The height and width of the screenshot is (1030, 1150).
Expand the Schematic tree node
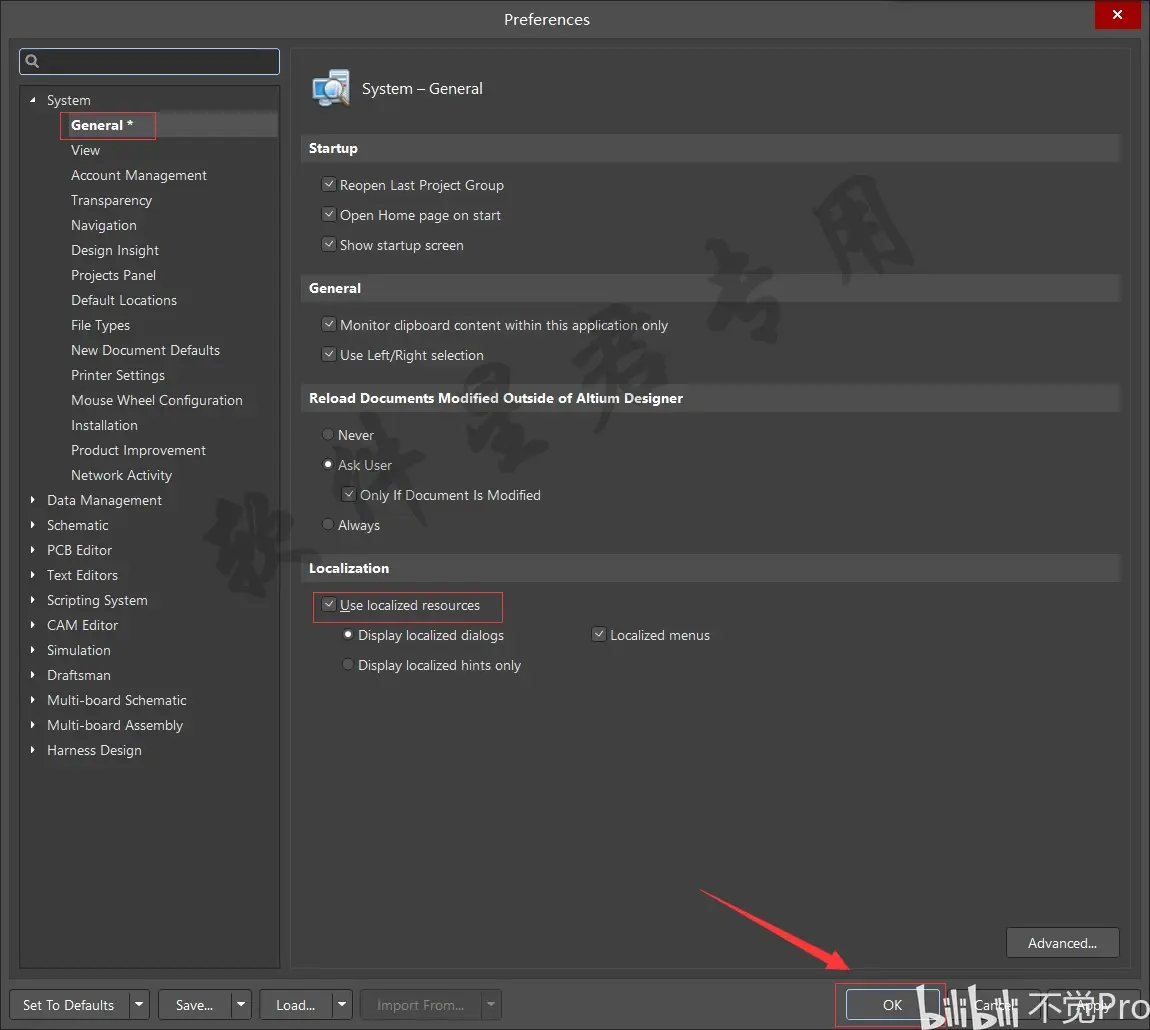pos(32,525)
